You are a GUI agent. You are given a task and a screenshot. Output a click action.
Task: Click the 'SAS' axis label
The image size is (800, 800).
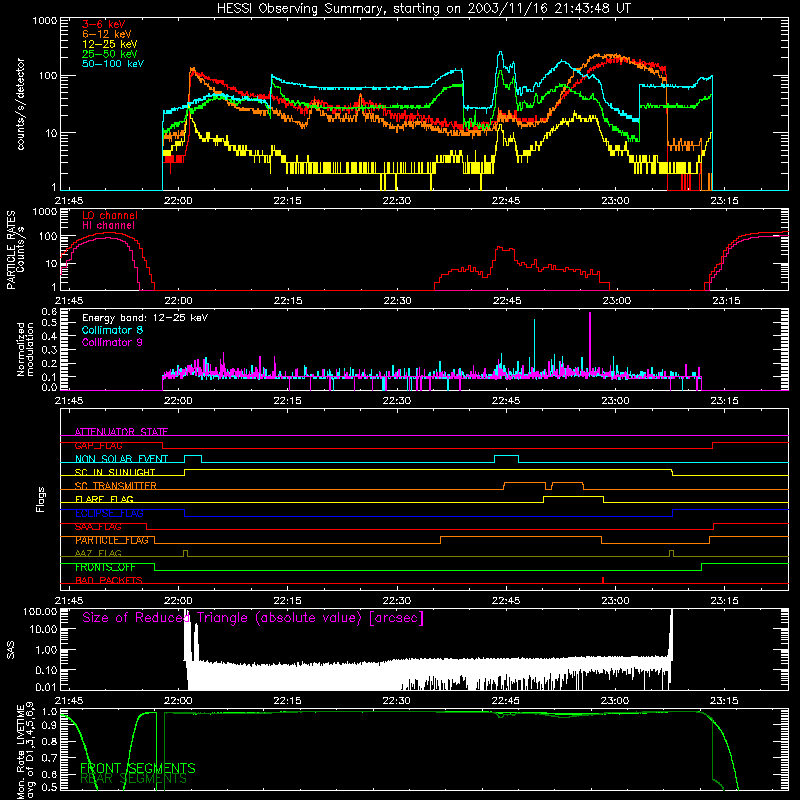[11, 650]
